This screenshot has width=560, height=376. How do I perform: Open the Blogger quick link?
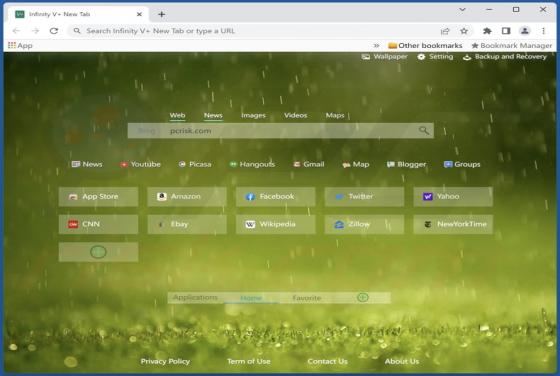point(406,164)
